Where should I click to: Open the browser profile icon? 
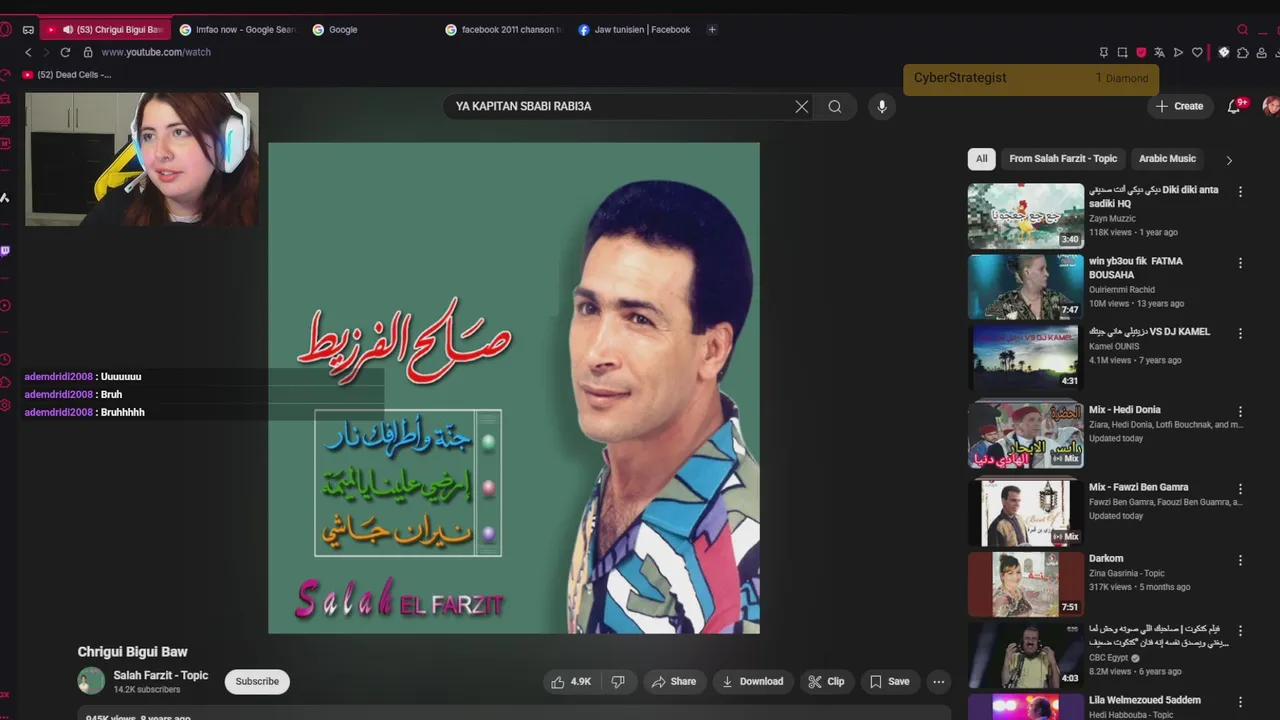tap(1261, 52)
